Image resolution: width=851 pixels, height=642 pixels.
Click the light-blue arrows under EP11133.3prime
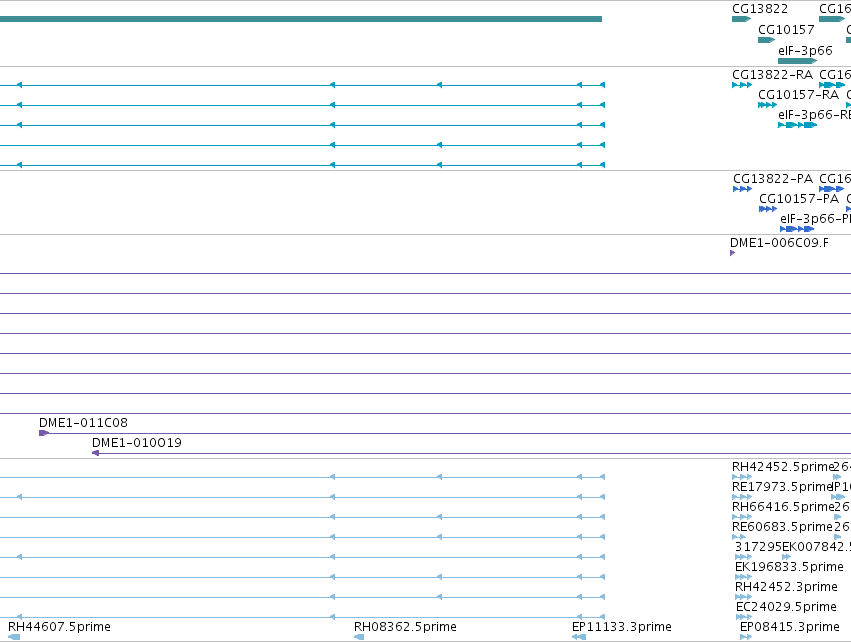pos(579,637)
